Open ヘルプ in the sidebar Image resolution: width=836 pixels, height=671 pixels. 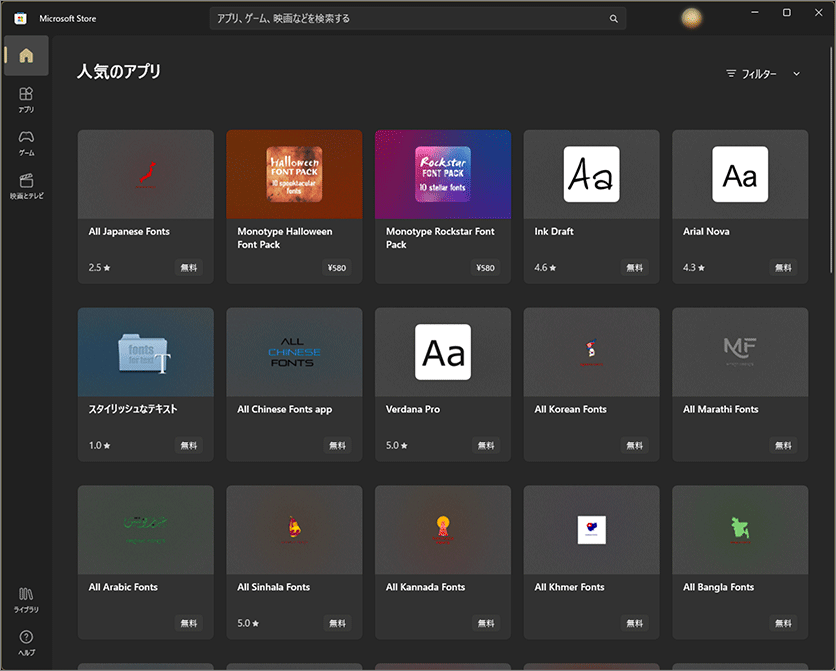pyautogui.click(x=26, y=643)
